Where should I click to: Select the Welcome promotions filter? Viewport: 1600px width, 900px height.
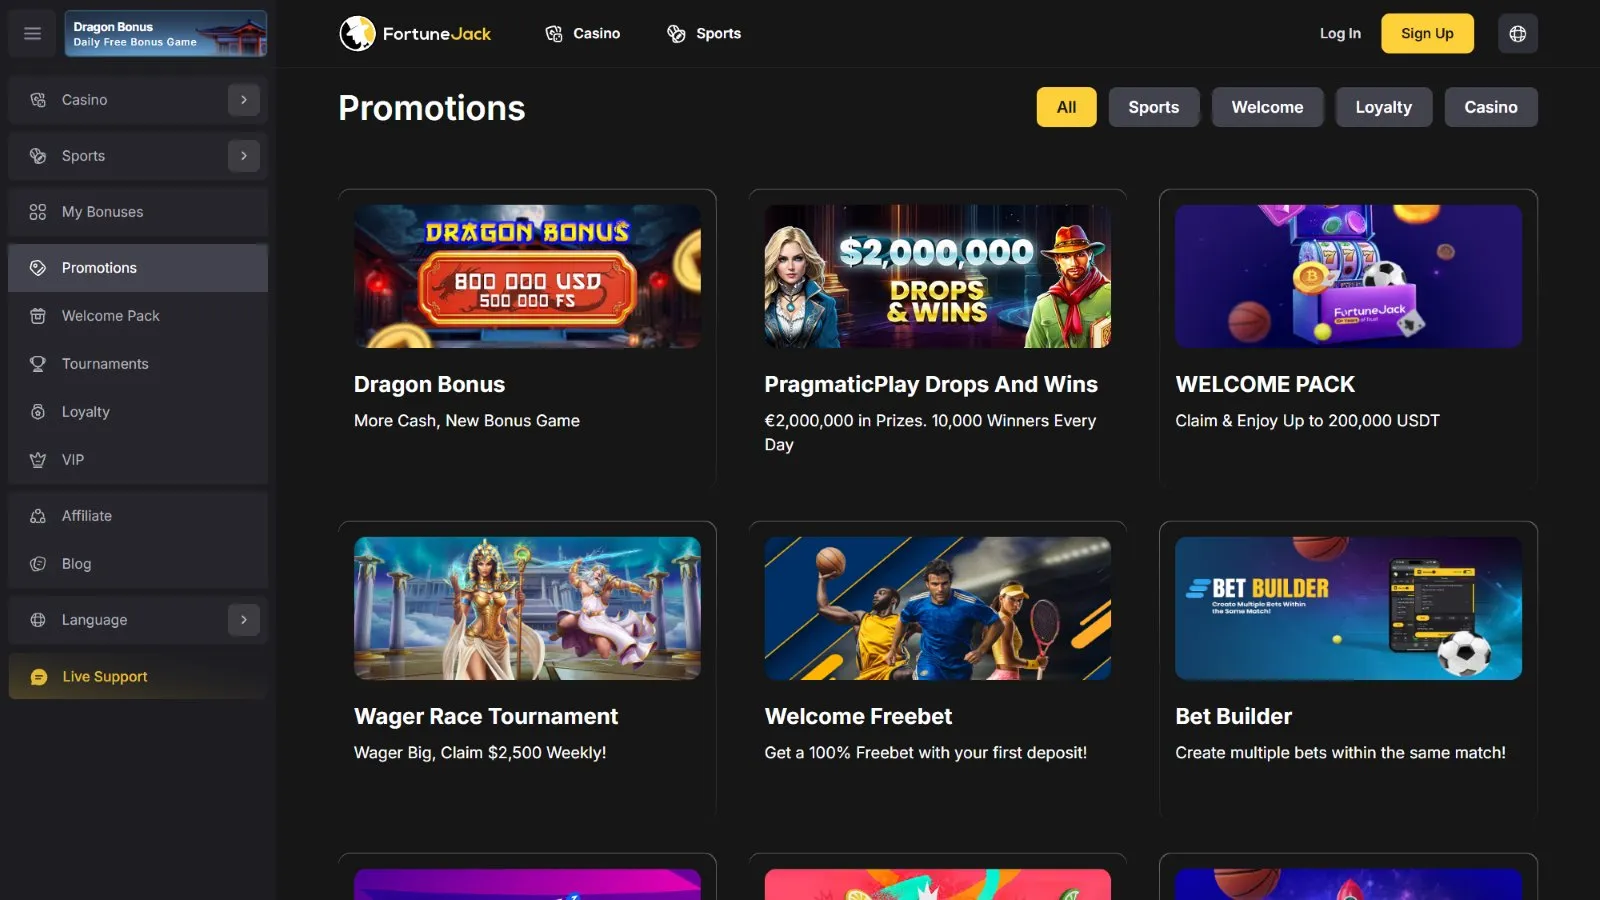1267,107
